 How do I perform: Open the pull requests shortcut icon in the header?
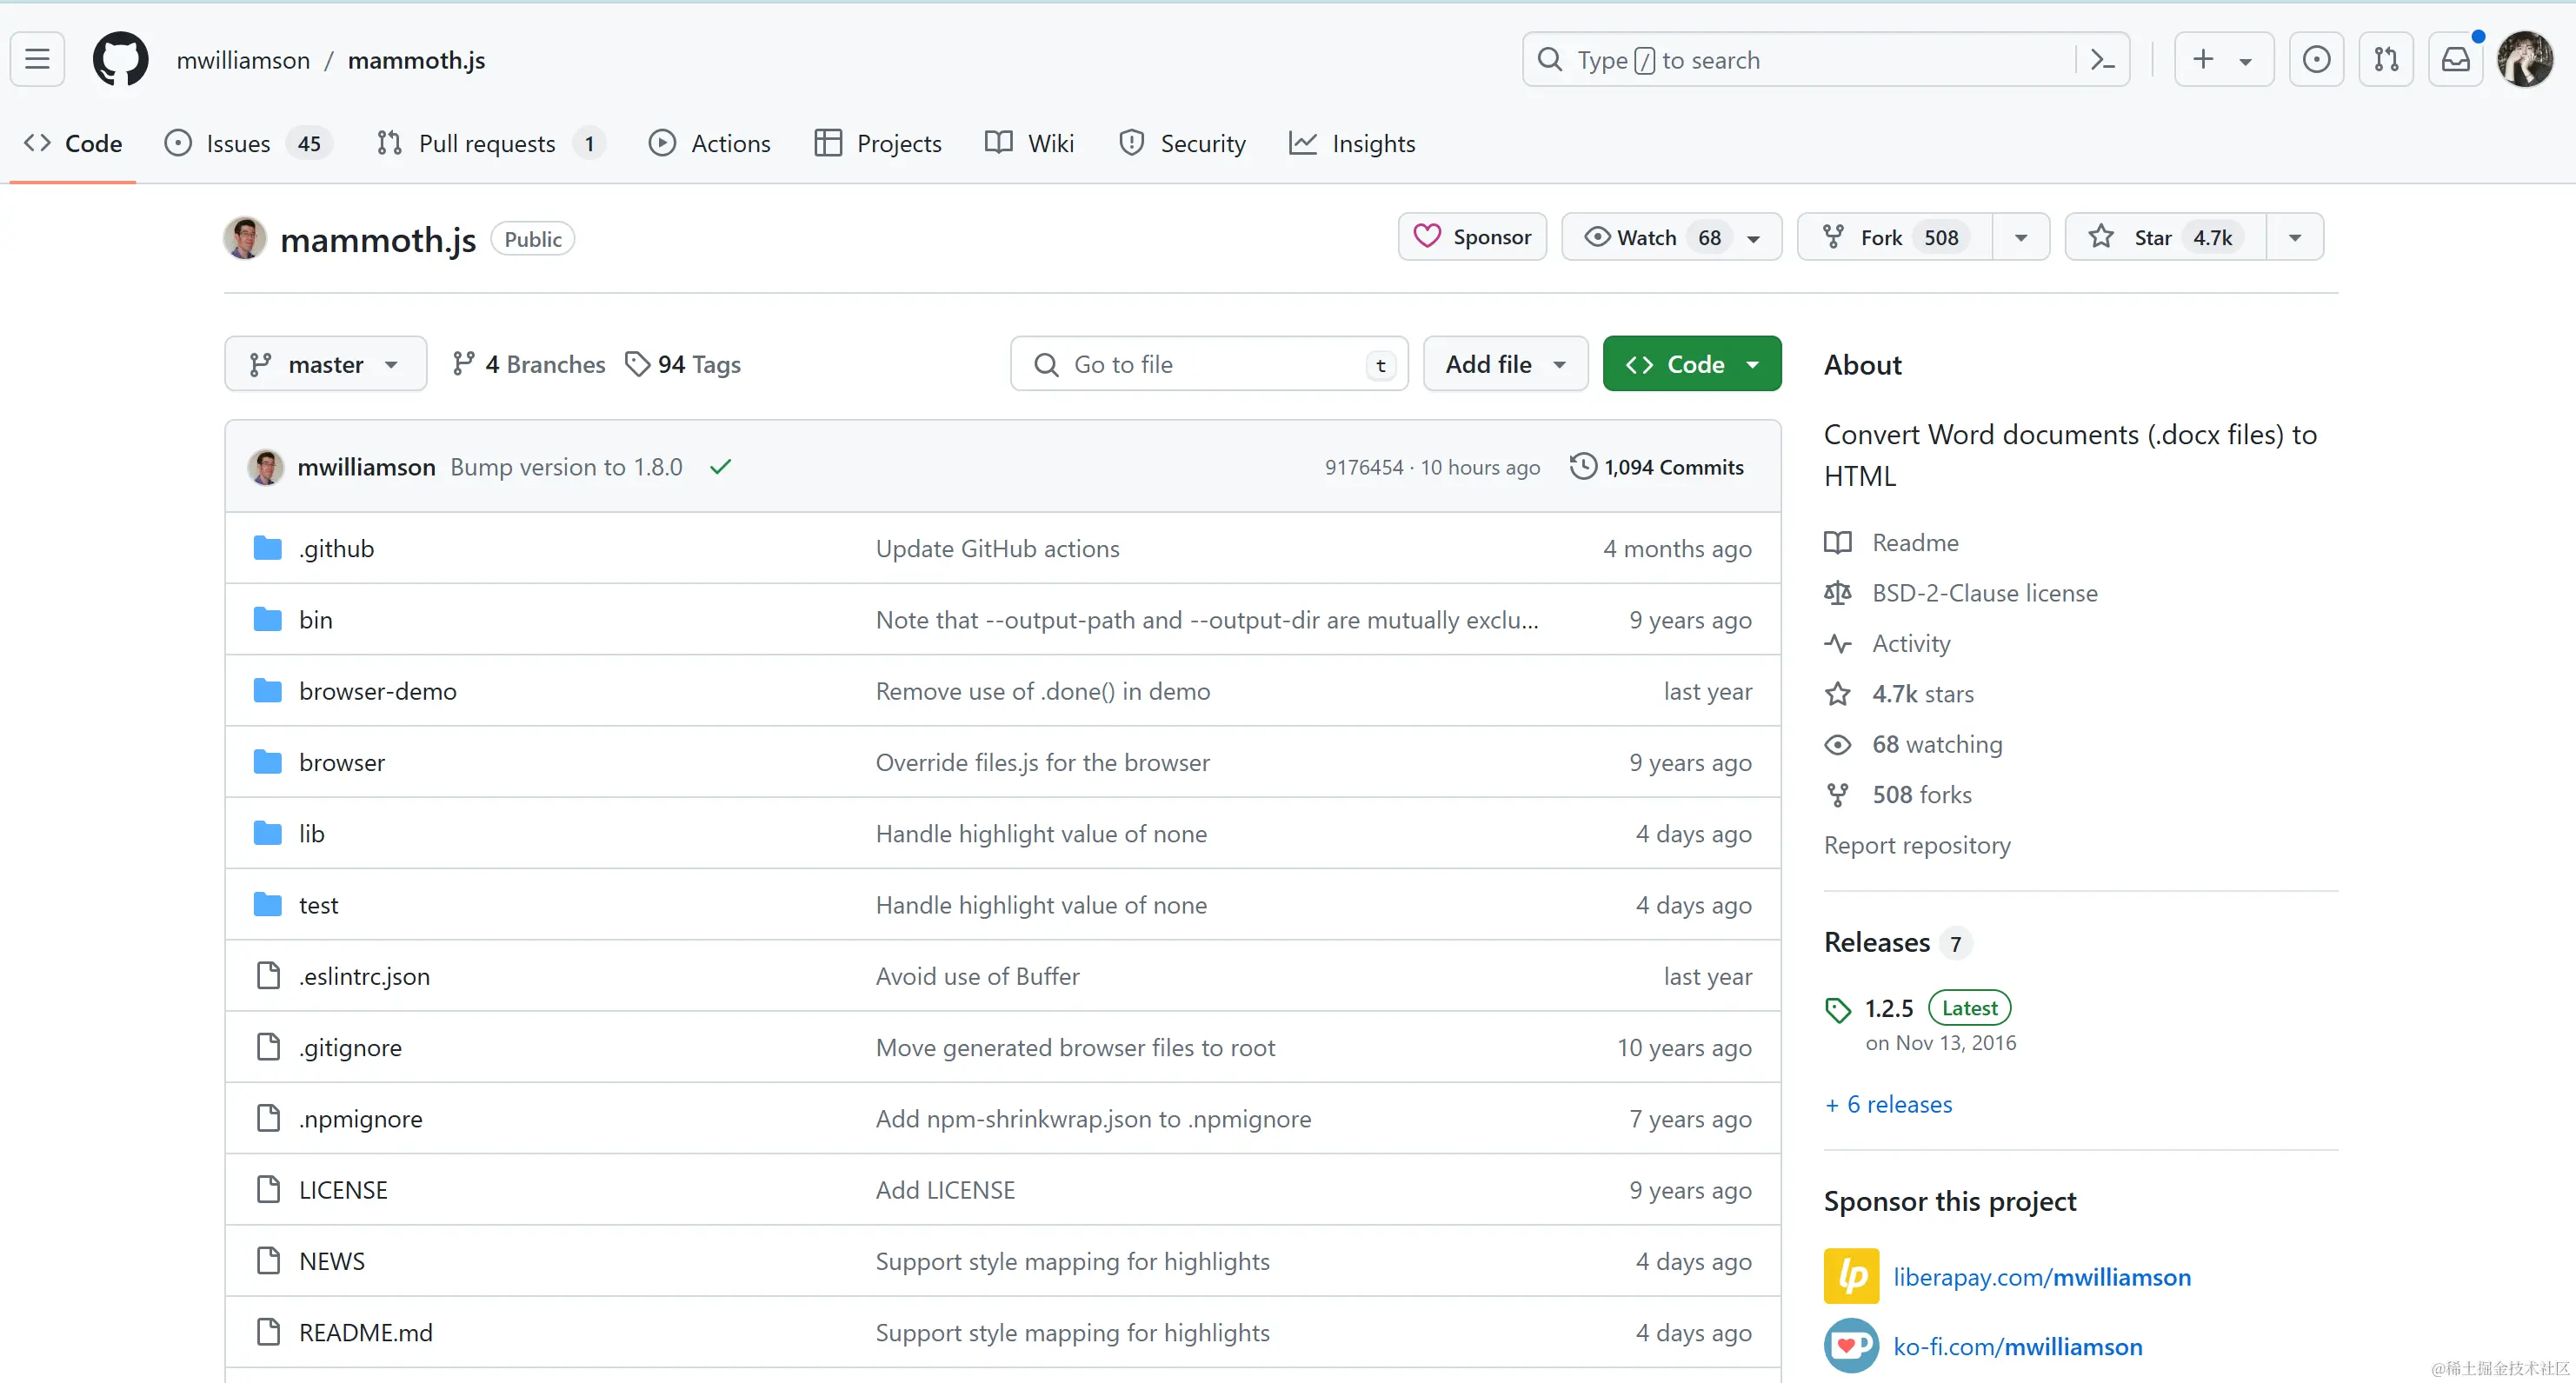click(2386, 60)
